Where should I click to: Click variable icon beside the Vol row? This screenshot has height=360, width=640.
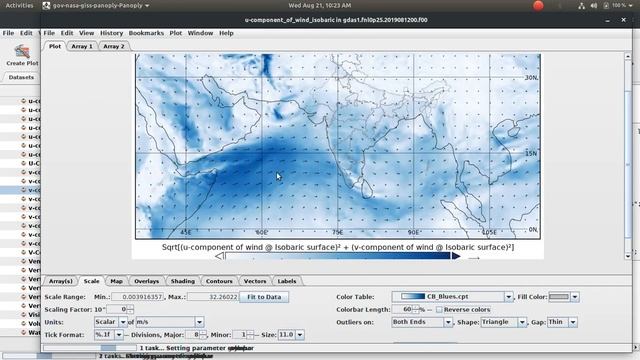[24, 324]
